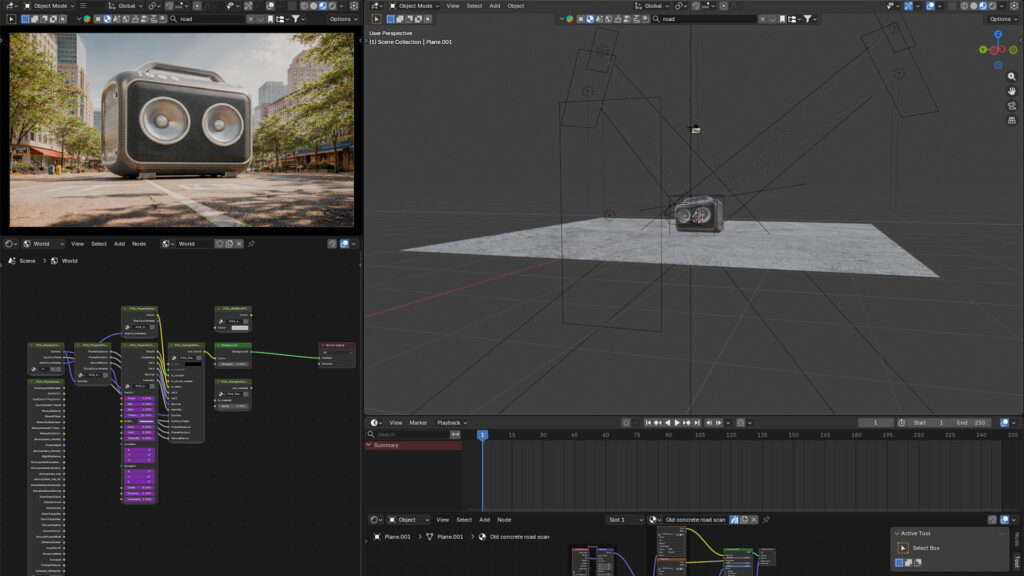Enable auto keyframing in the timeline
The height and width of the screenshot is (576, 1024).
click(x=626, y=421)
